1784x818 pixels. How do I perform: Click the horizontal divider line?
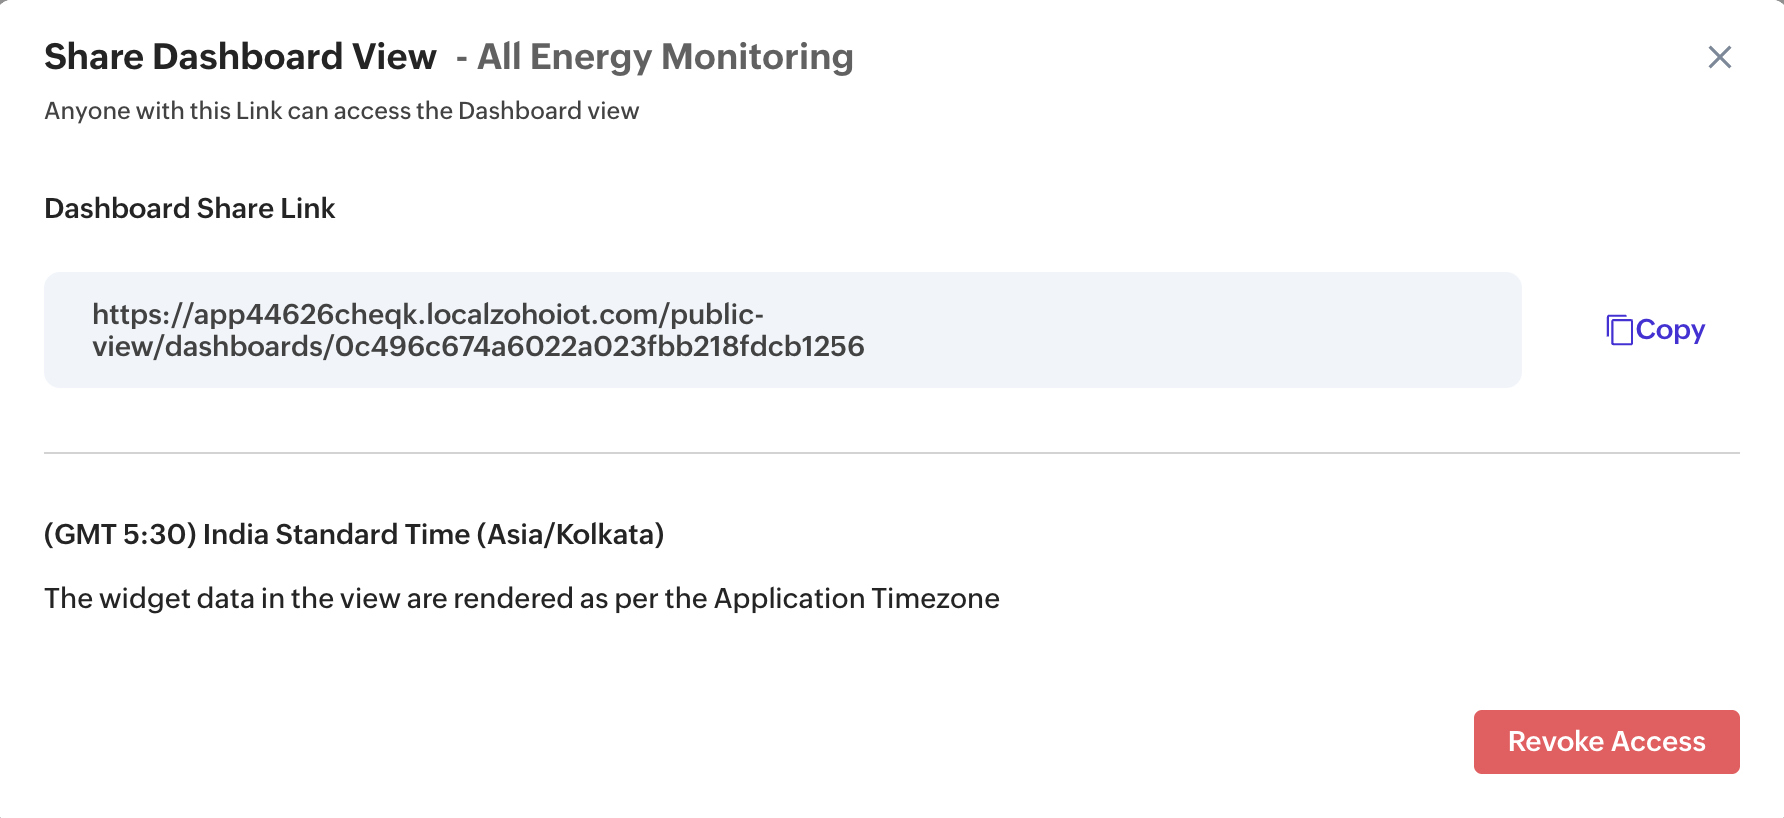(x=890, y=453)
